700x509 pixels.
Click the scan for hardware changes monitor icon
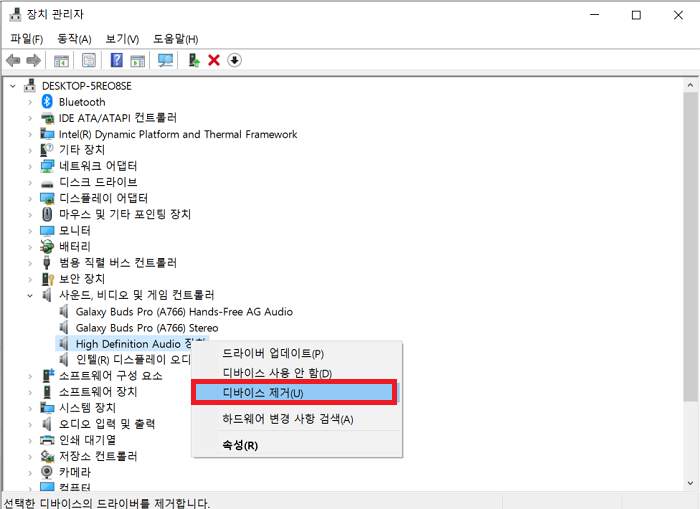[166, 60]
